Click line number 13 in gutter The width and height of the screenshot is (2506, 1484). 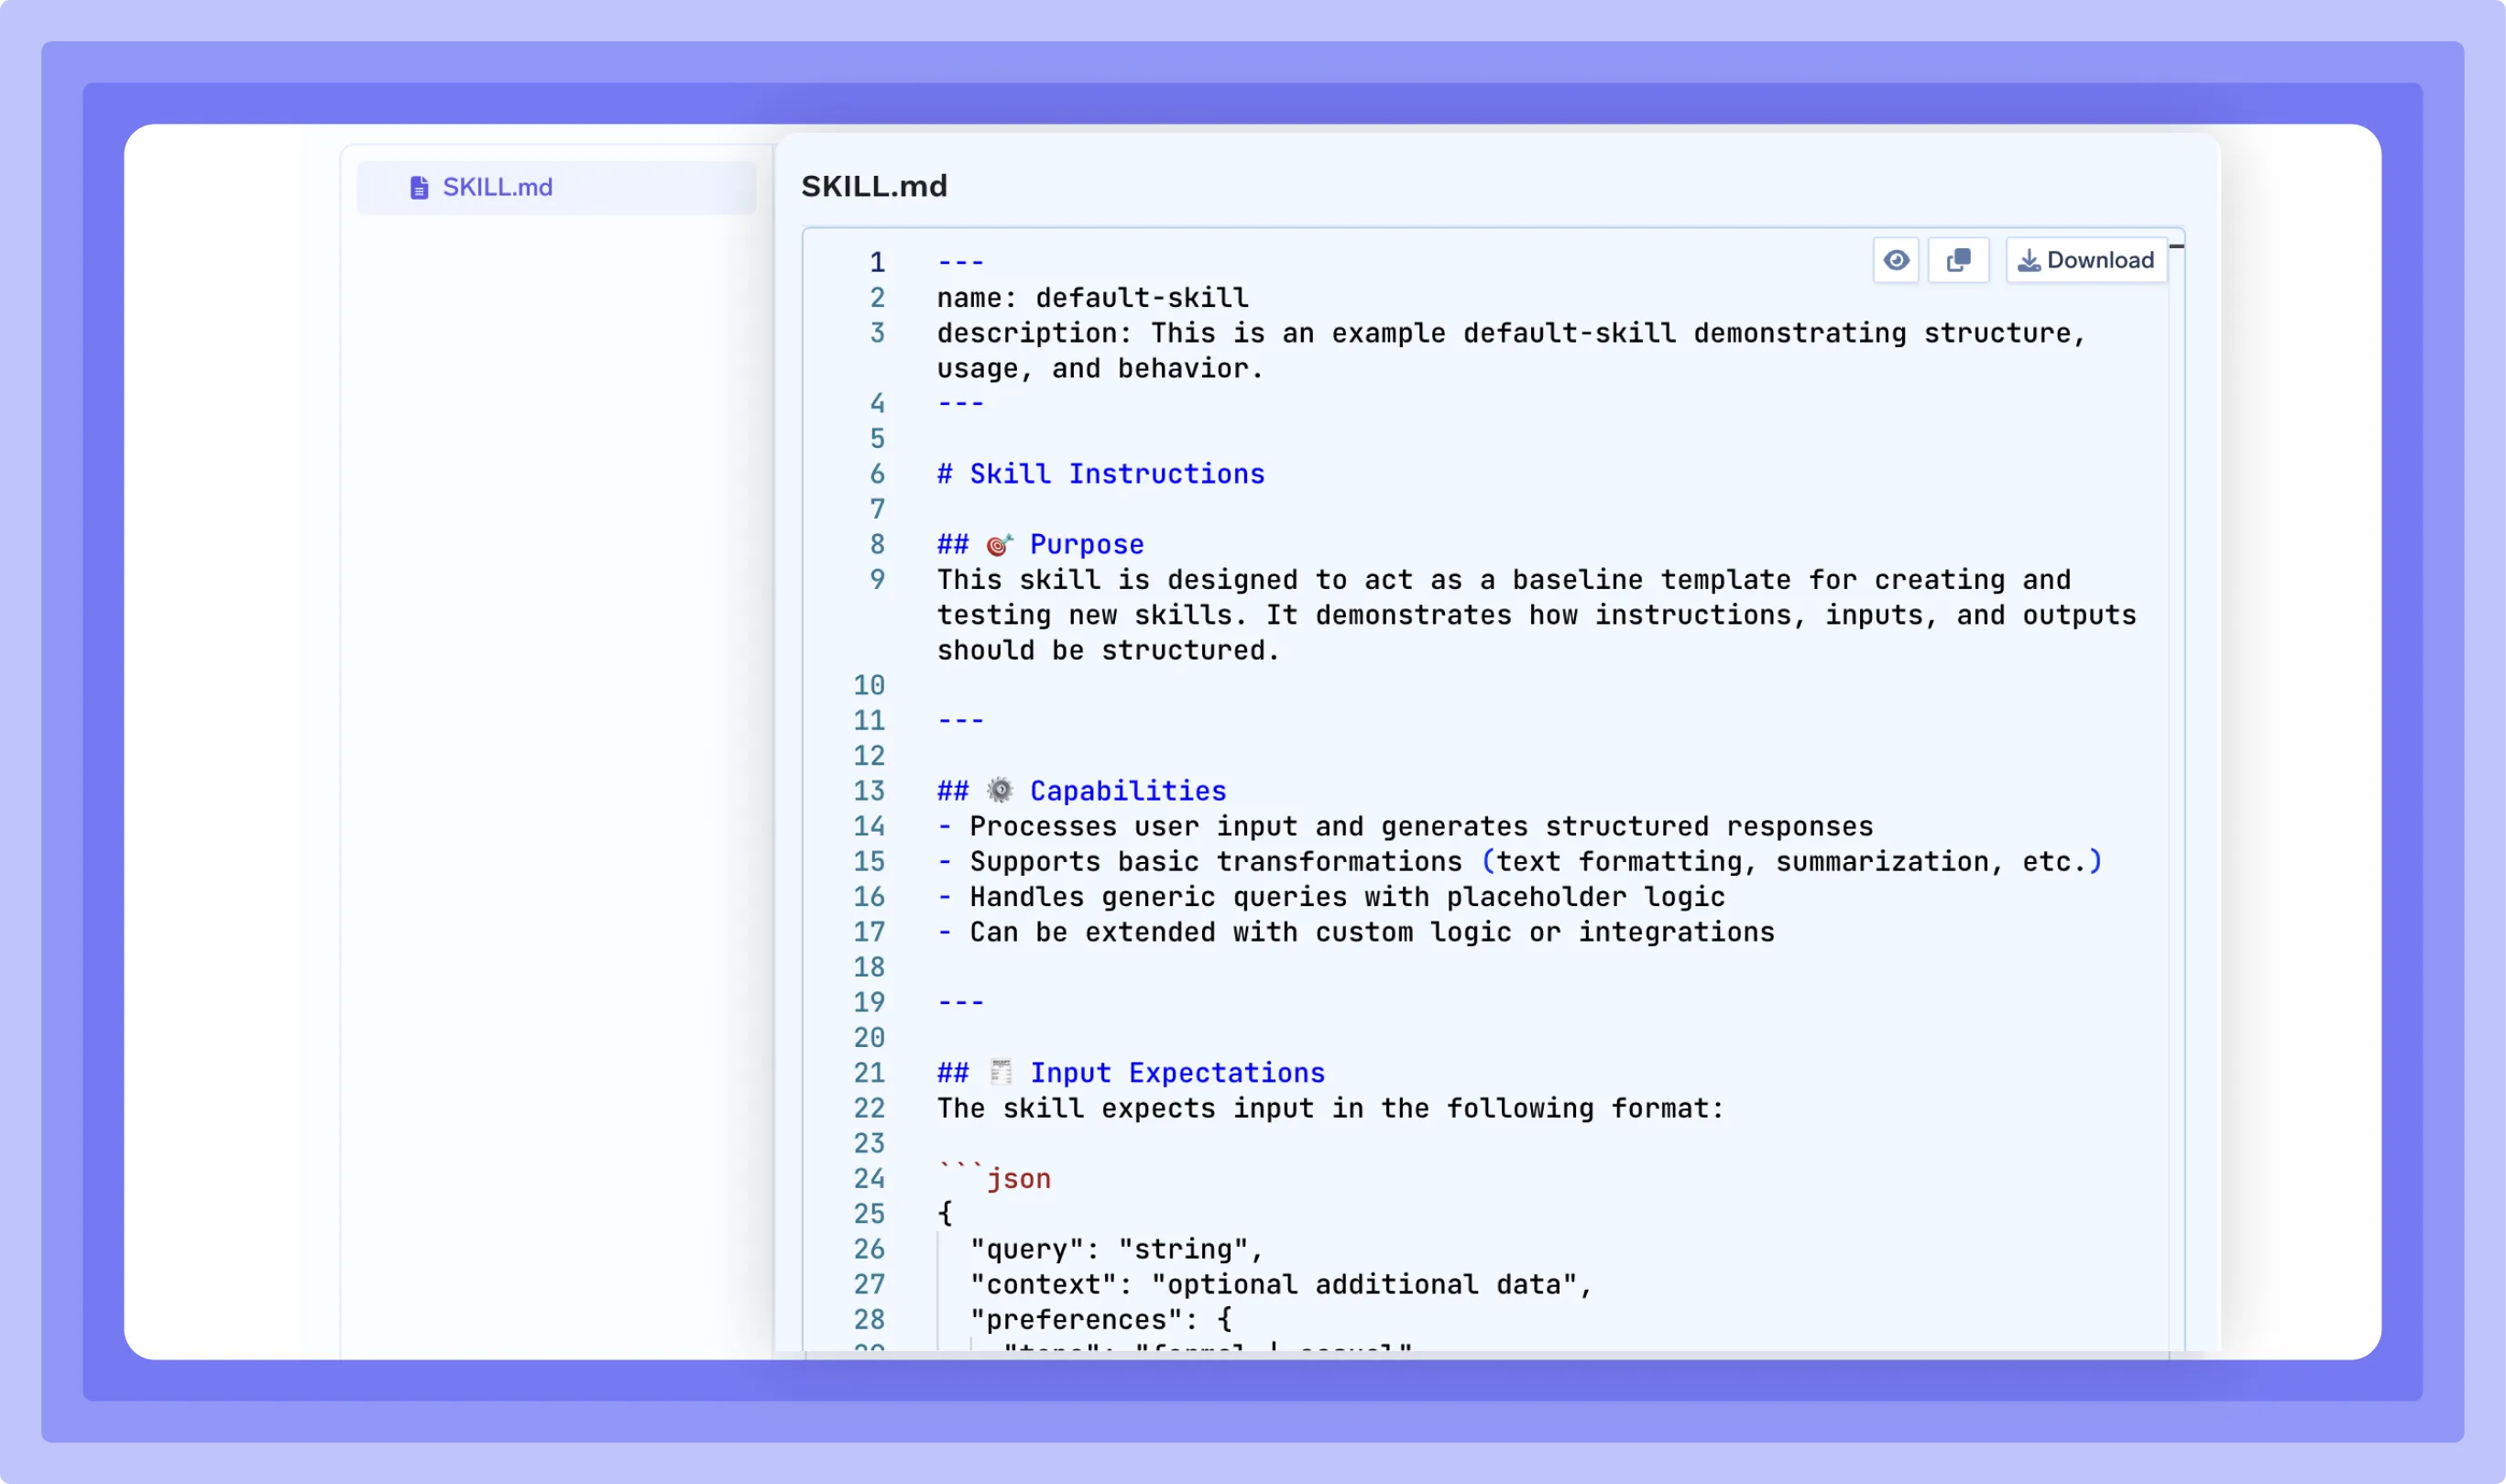868,791
